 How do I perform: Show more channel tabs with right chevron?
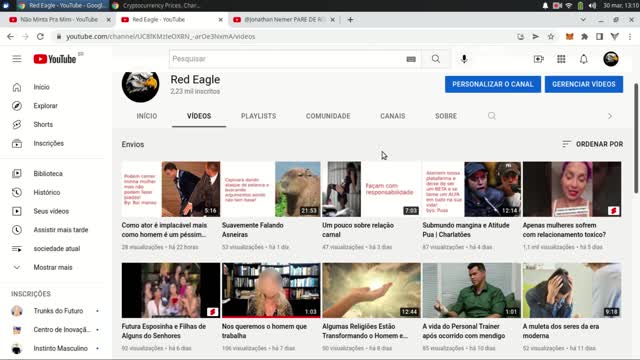[x=610, y=116]
